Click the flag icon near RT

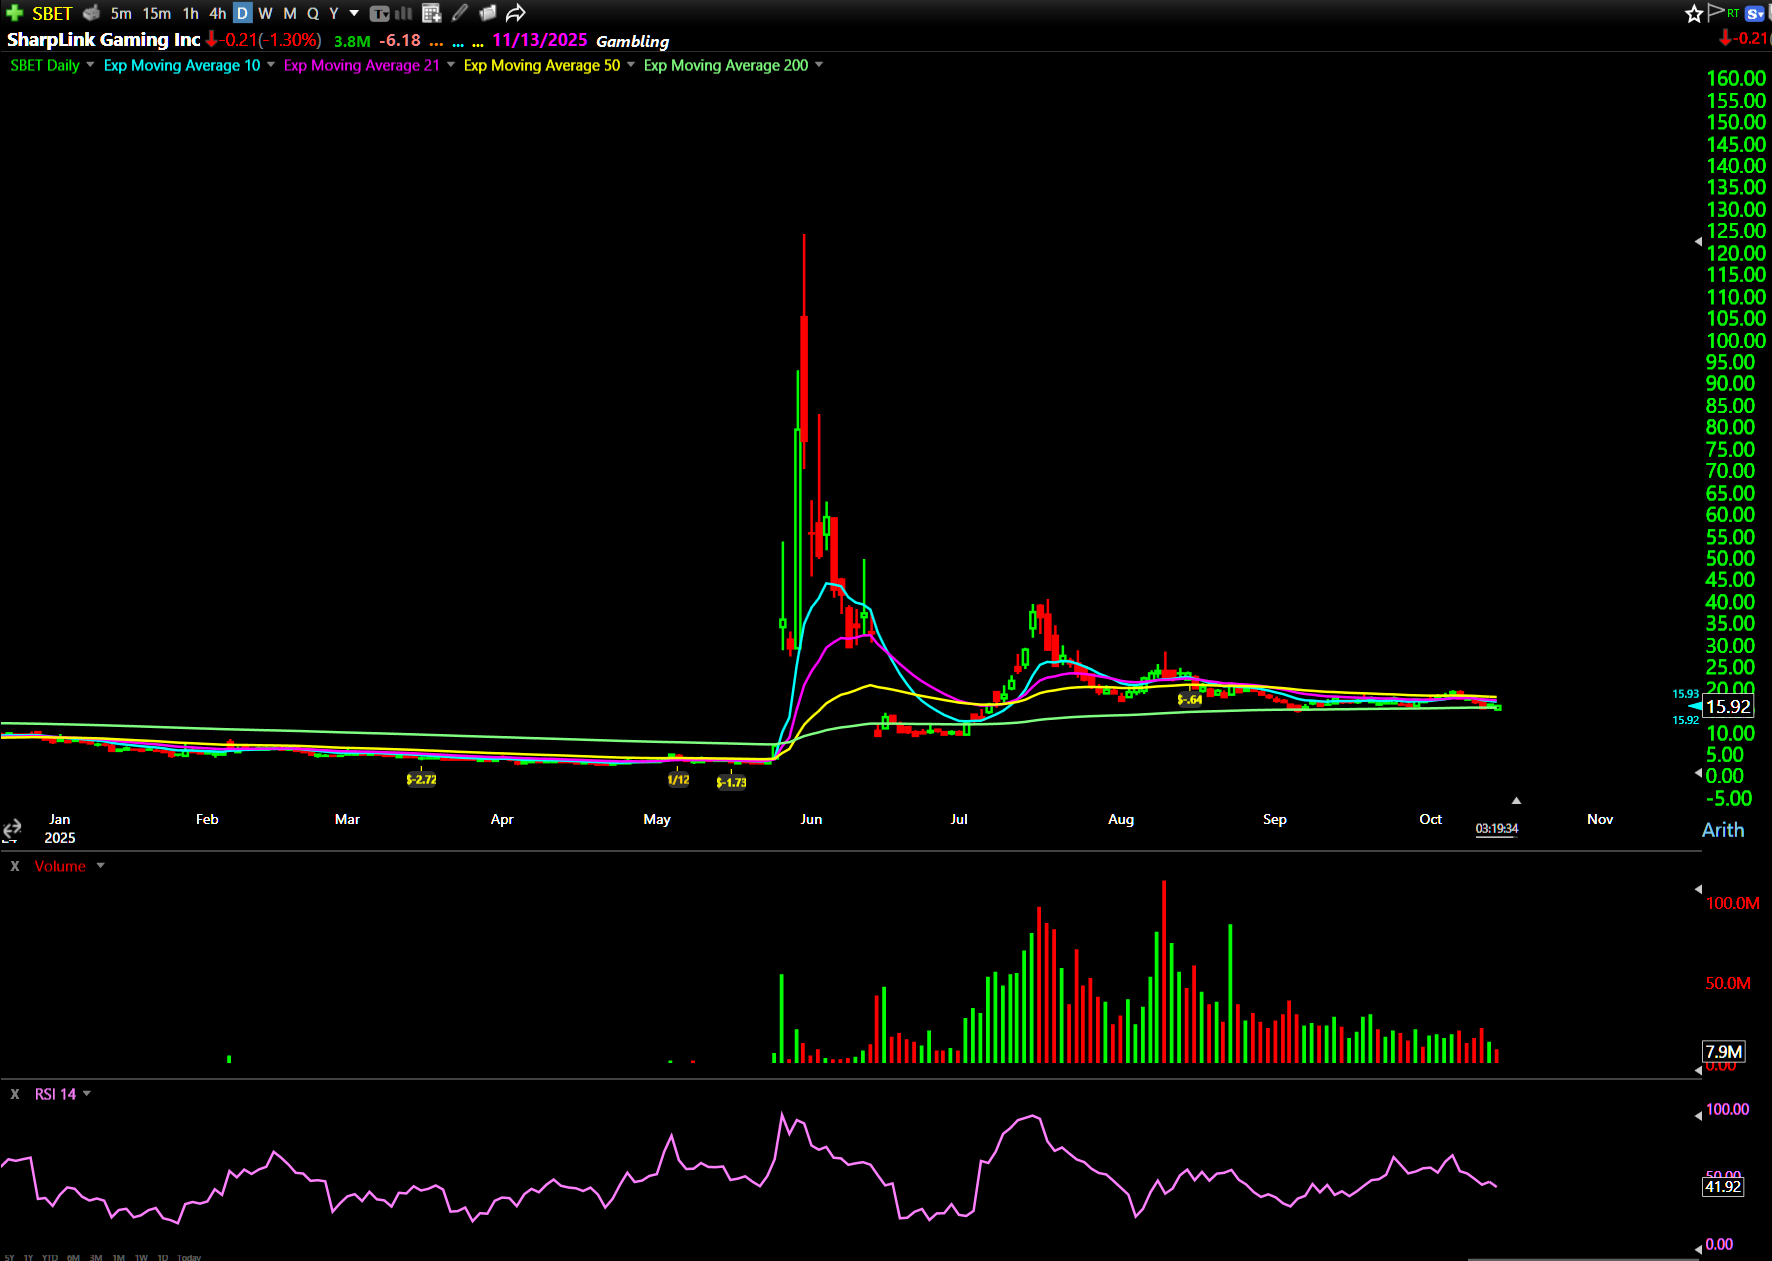[1716, 12]
